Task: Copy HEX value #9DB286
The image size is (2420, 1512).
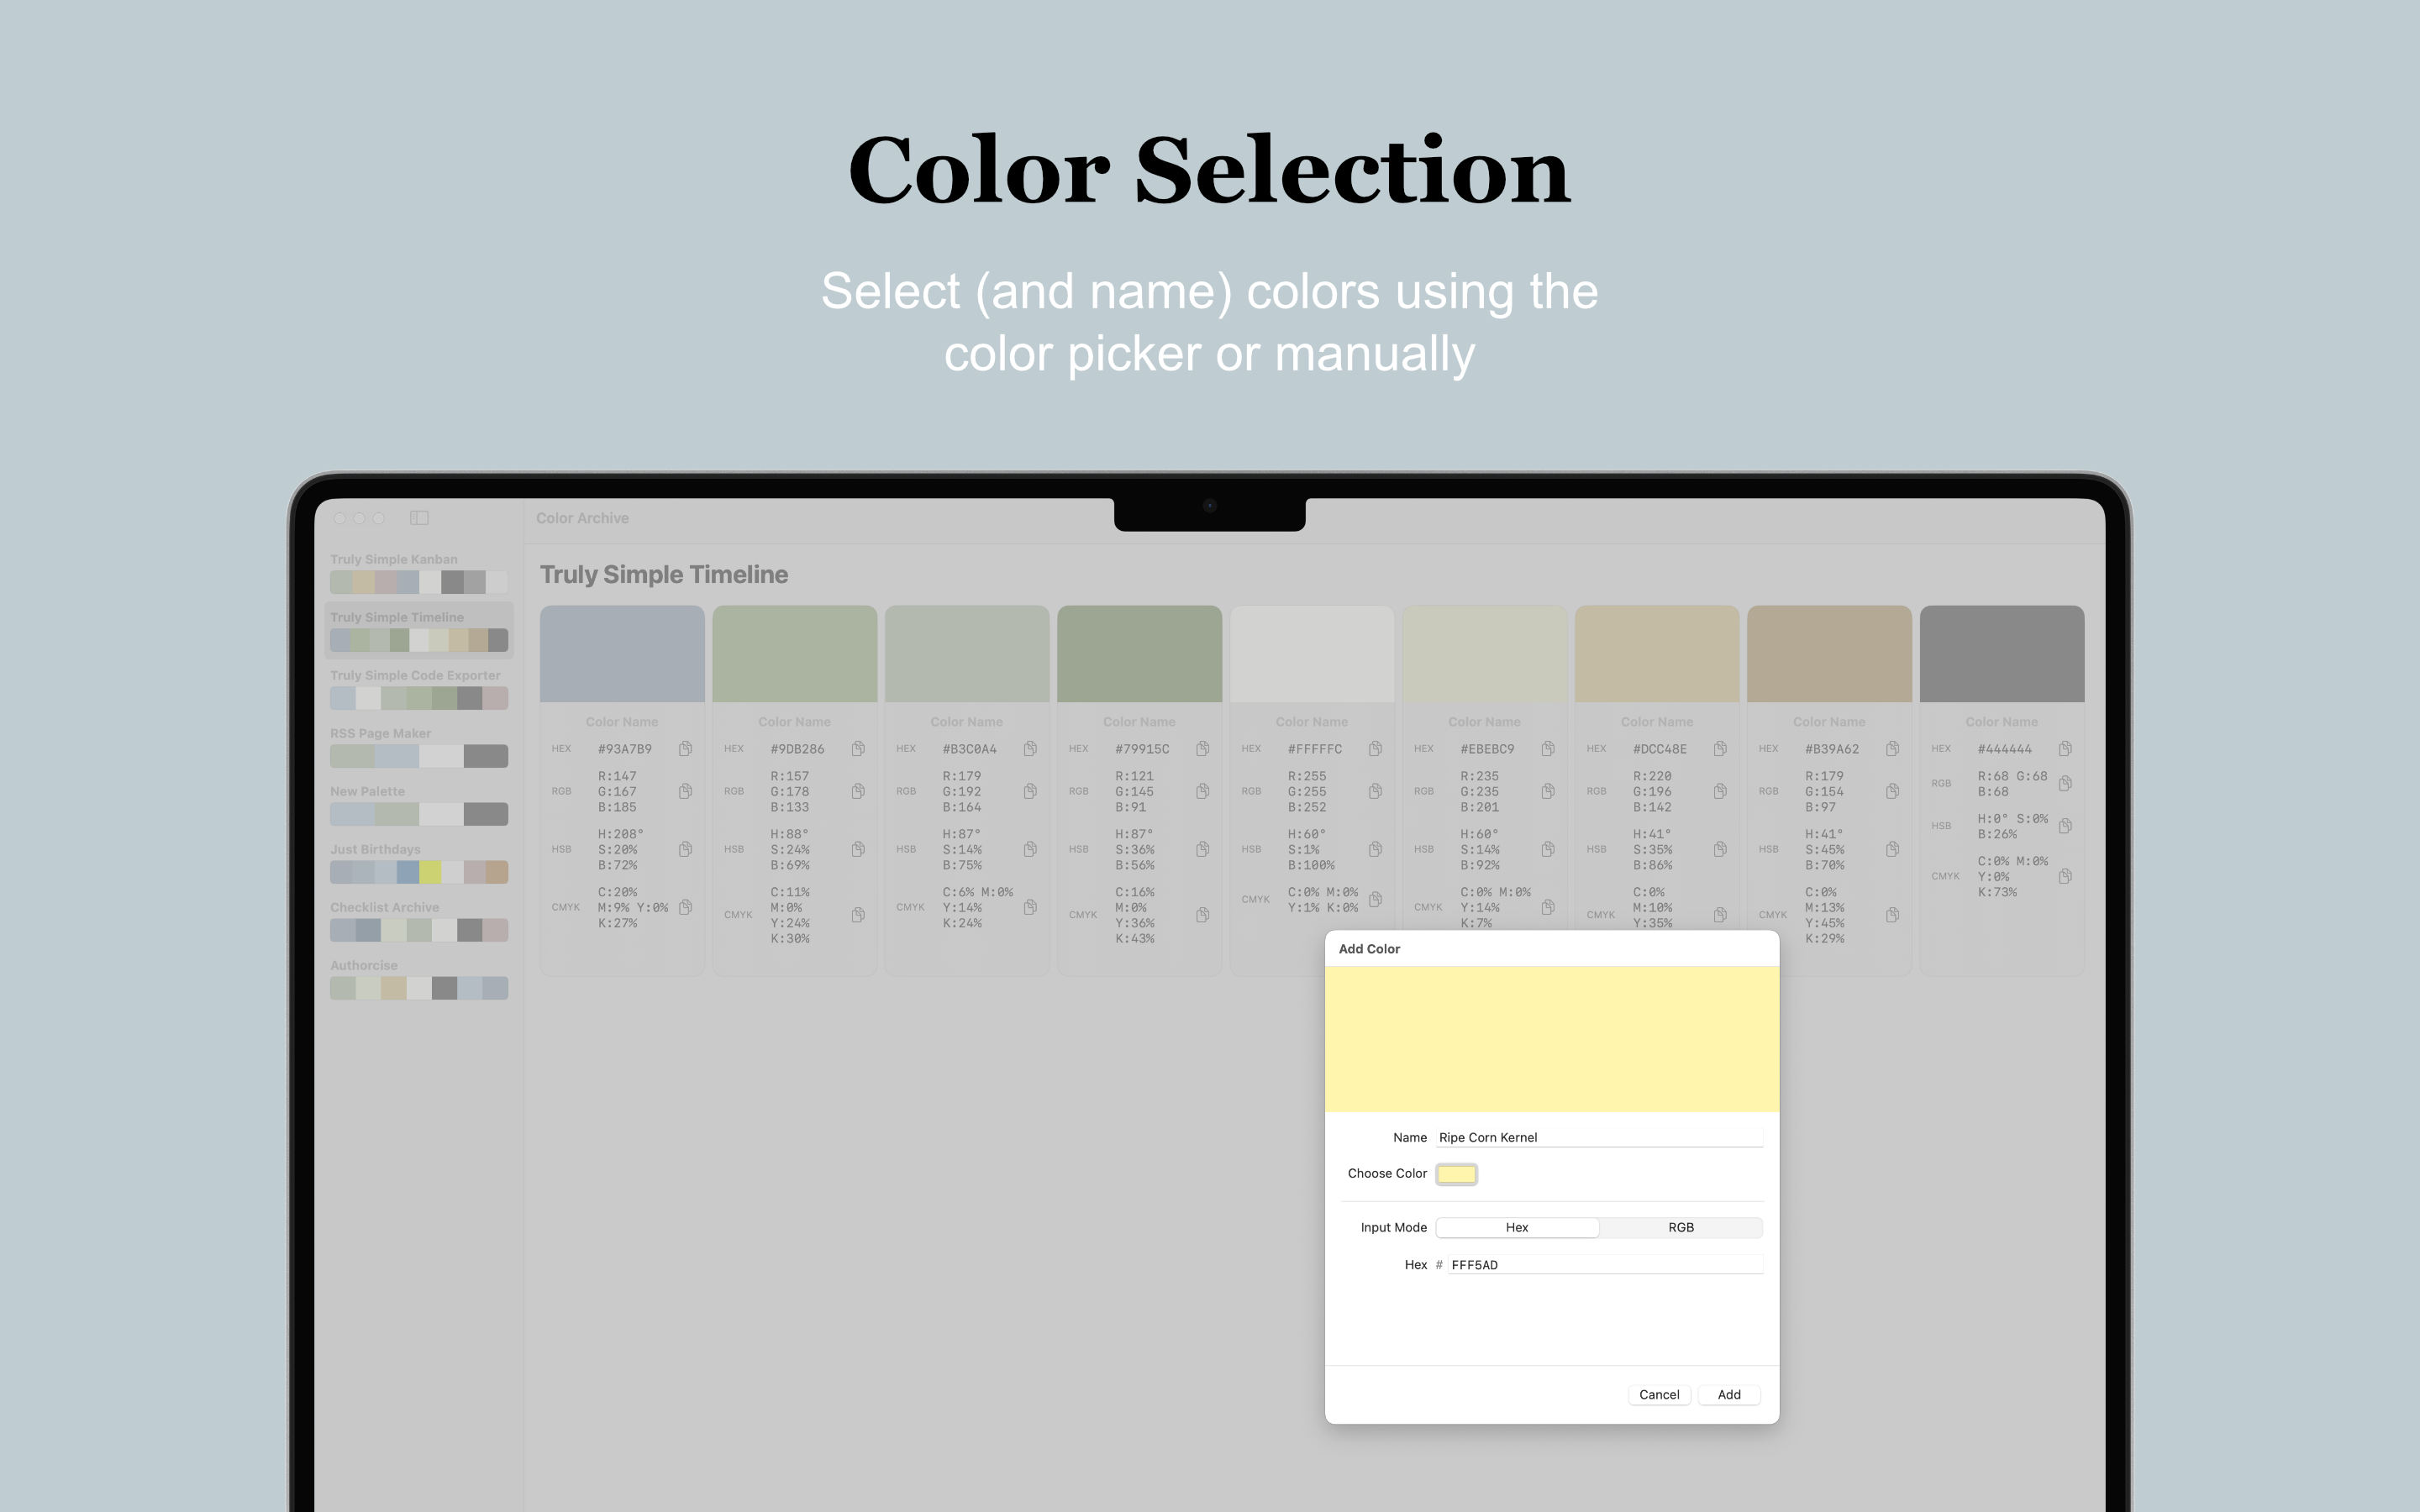Action: tap(858, 749)
